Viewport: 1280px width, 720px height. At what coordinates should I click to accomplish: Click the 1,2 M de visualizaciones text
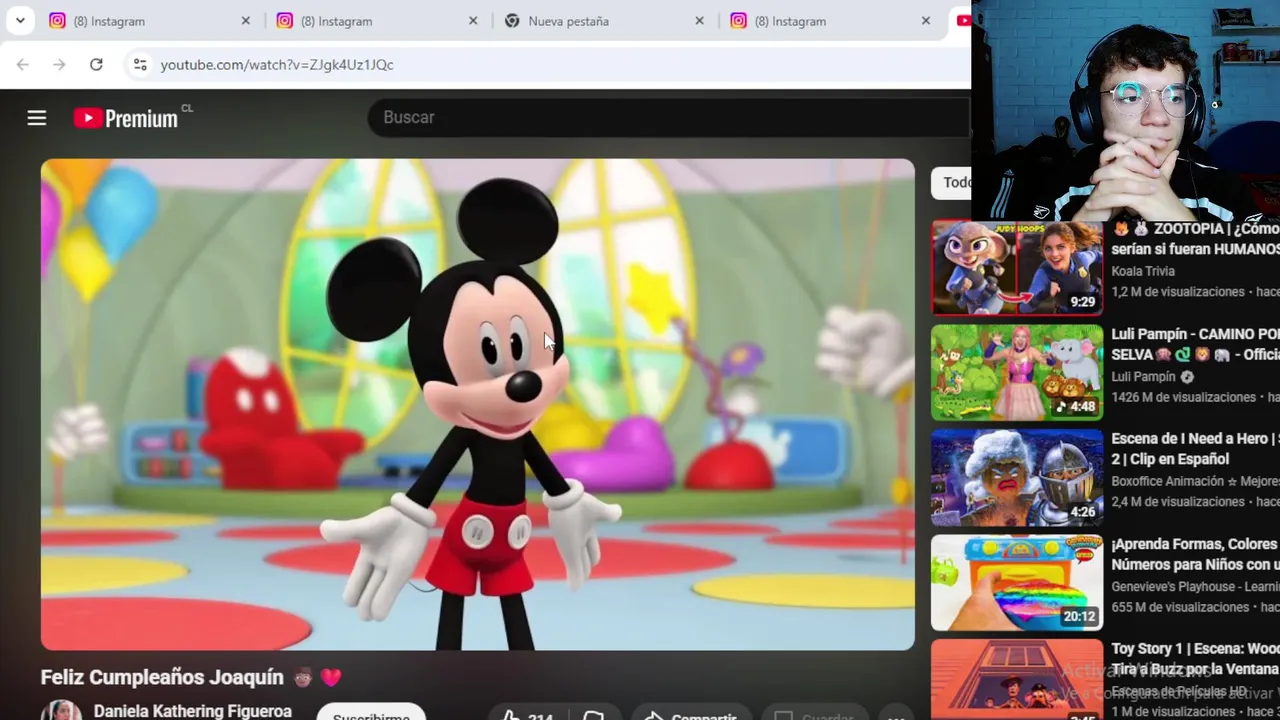(1178, 292)
